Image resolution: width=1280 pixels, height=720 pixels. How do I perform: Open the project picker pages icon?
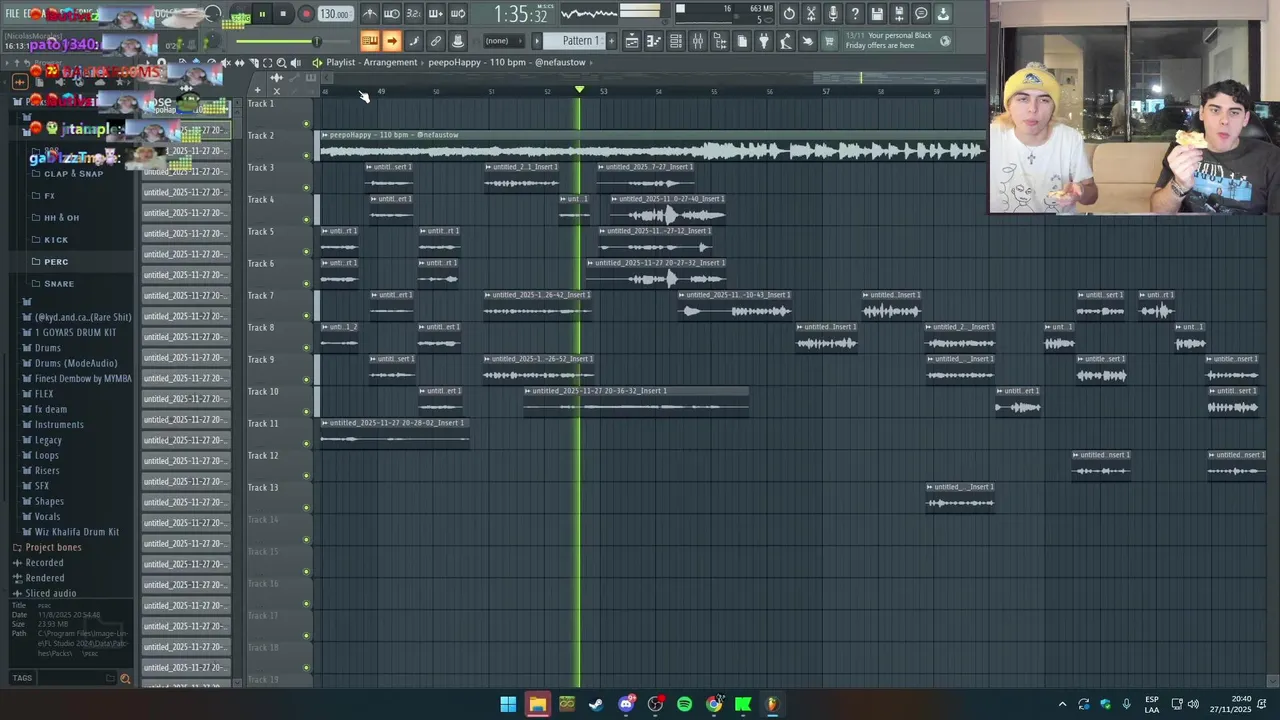[x=742, y=41]
